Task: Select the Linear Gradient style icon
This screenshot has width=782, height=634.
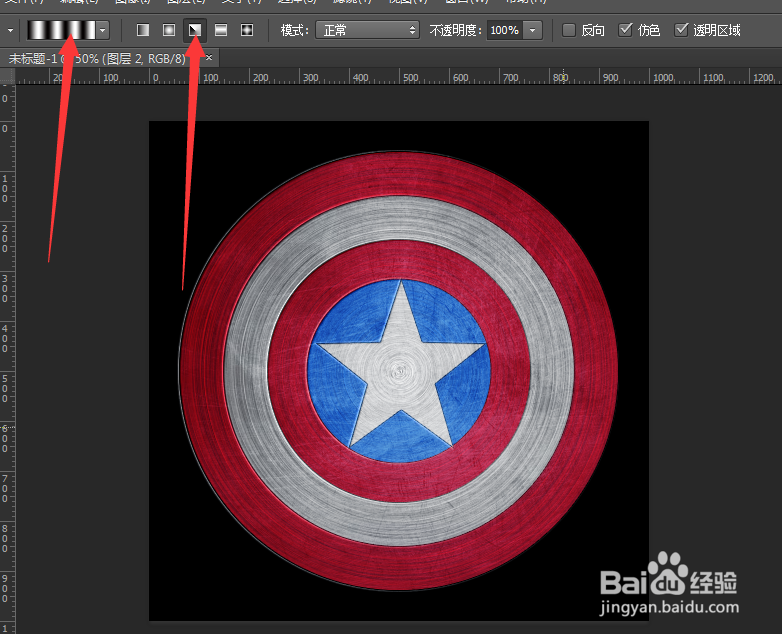Action: [143, 30]
